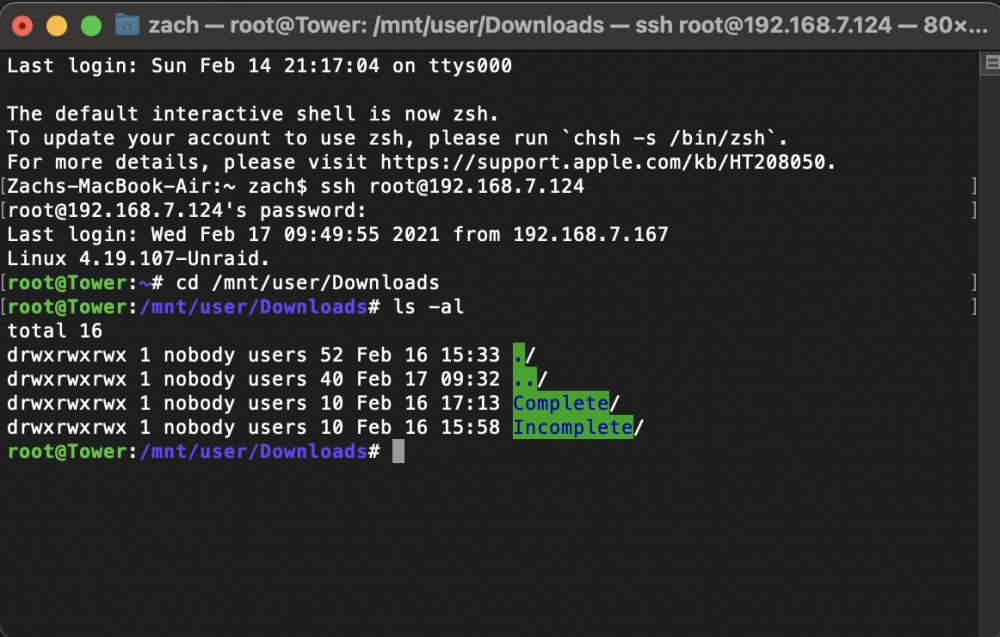This screenshot has height=637, width=1000.
Task: Click the current directory './' entry
Action: coord(524,355)
